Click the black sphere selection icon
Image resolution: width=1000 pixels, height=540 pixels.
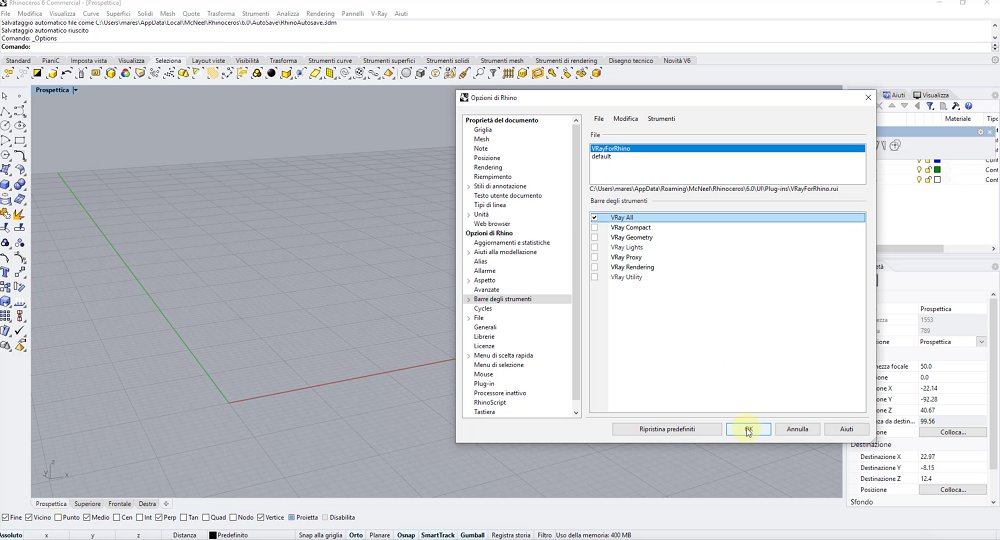pyautogui.click(x=272, y=73)
